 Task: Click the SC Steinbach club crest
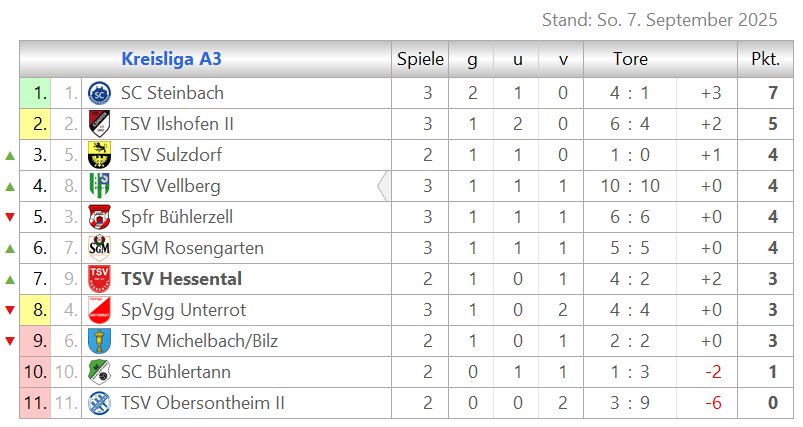coord(99,94)
